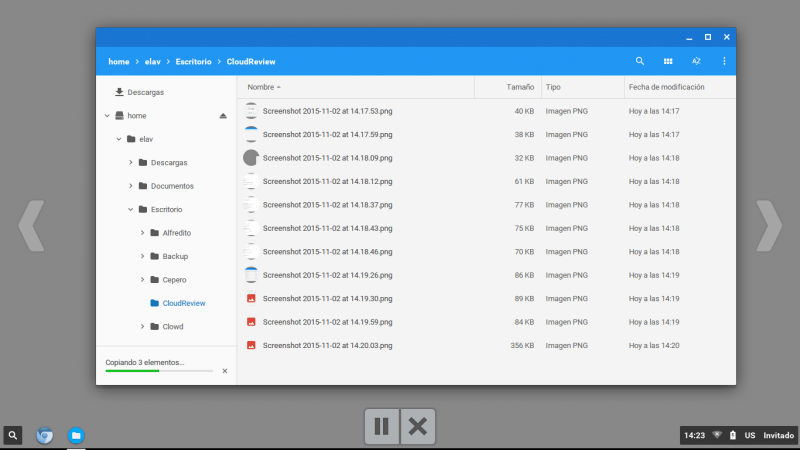Click the home drive icon in the sidebar

(x=119, y=116)
